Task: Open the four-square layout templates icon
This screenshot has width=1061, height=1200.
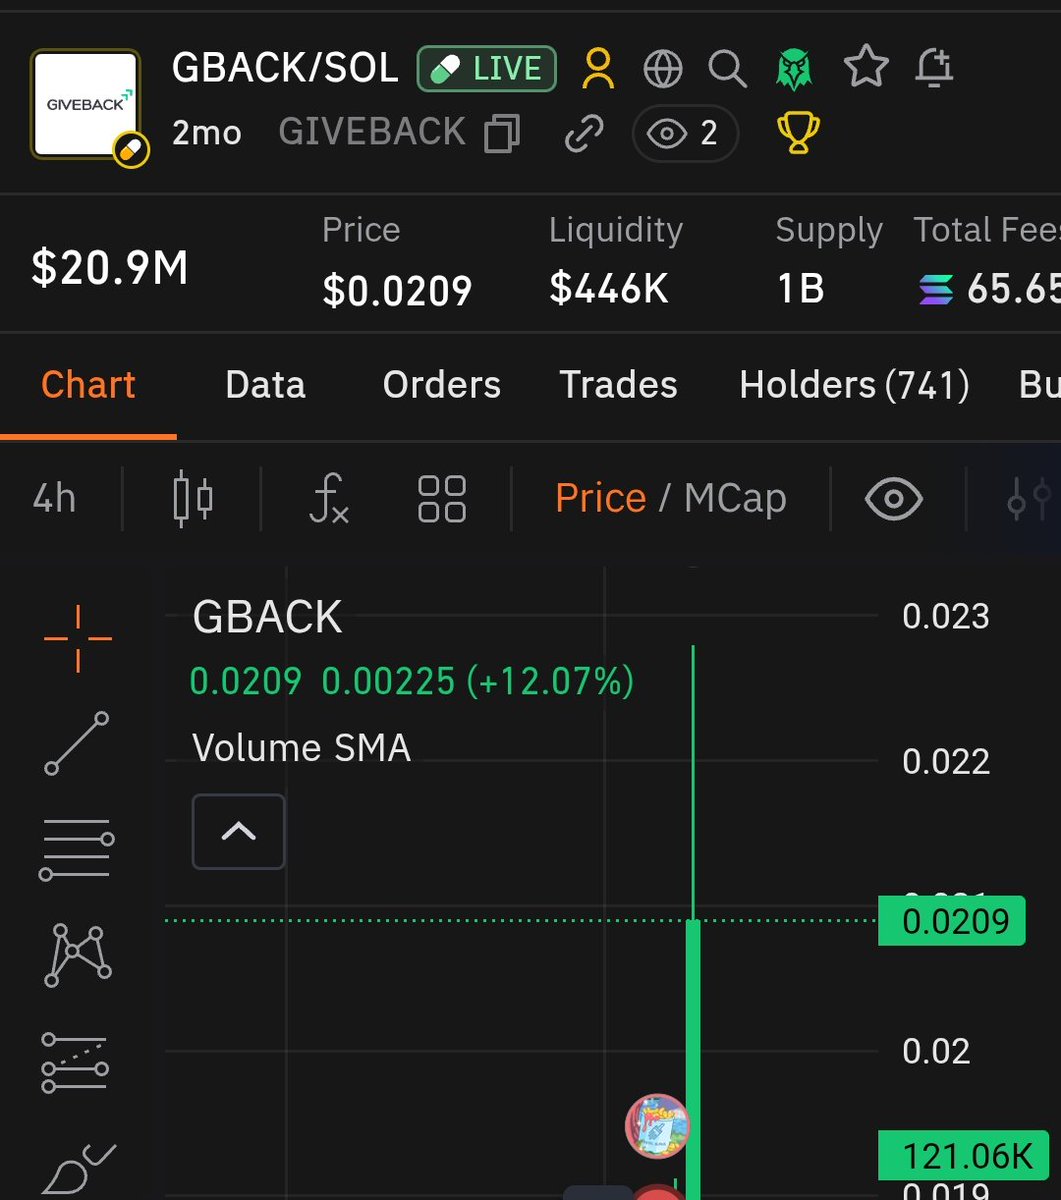Action: (442, 498)
